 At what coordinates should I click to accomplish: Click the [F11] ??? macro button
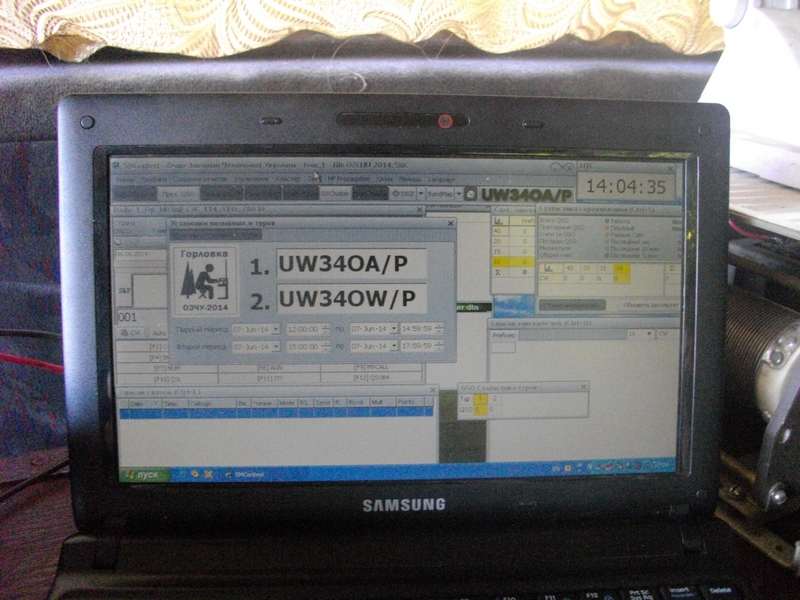pos(269,378)
